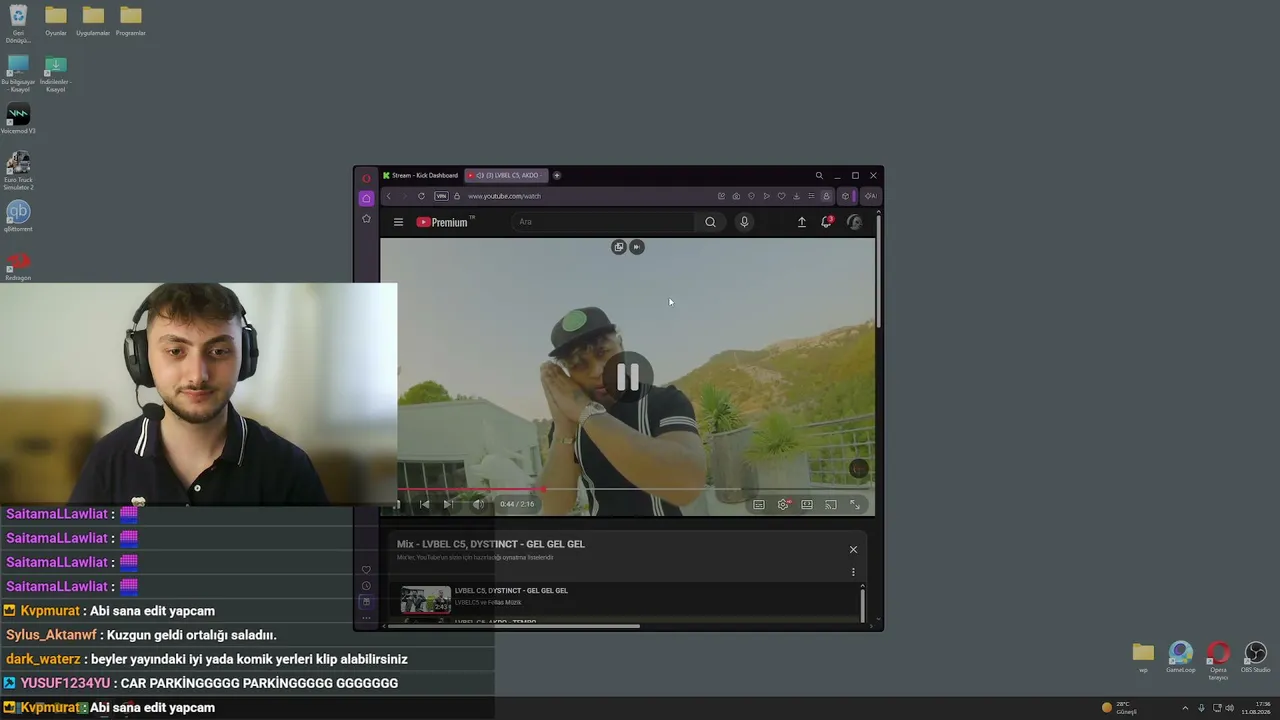
Task: Open GEL GEL GEL playlist video thumbnail
Action: (x=426, y=599)
